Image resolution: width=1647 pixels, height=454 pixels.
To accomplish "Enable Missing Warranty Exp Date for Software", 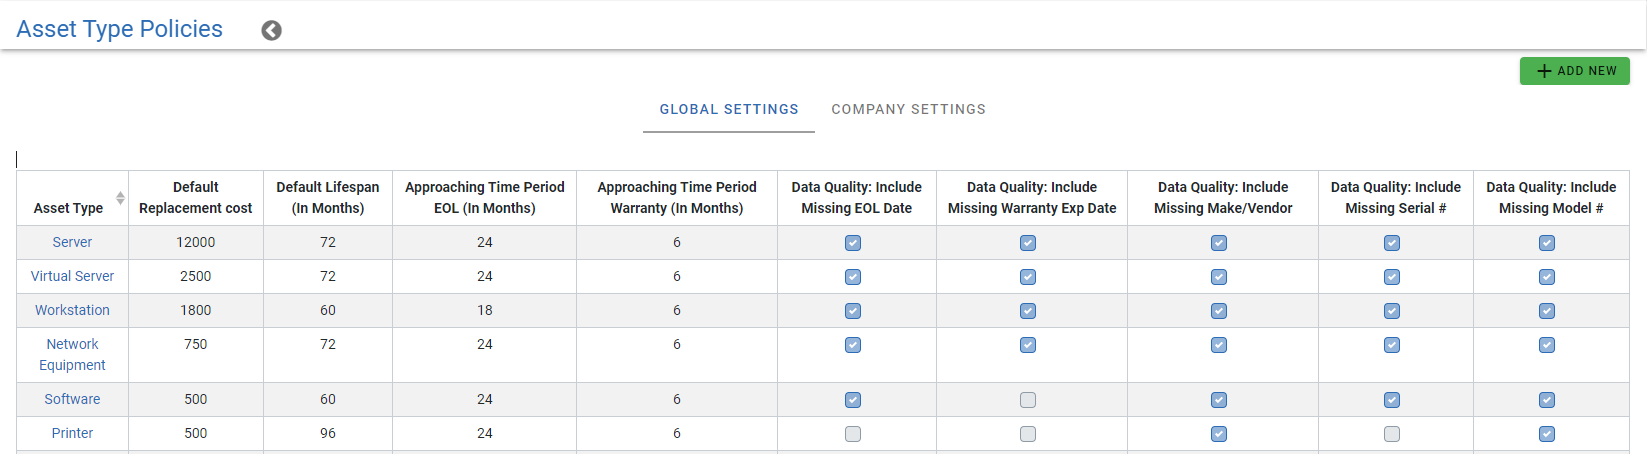I will (x=1027, y=400).
